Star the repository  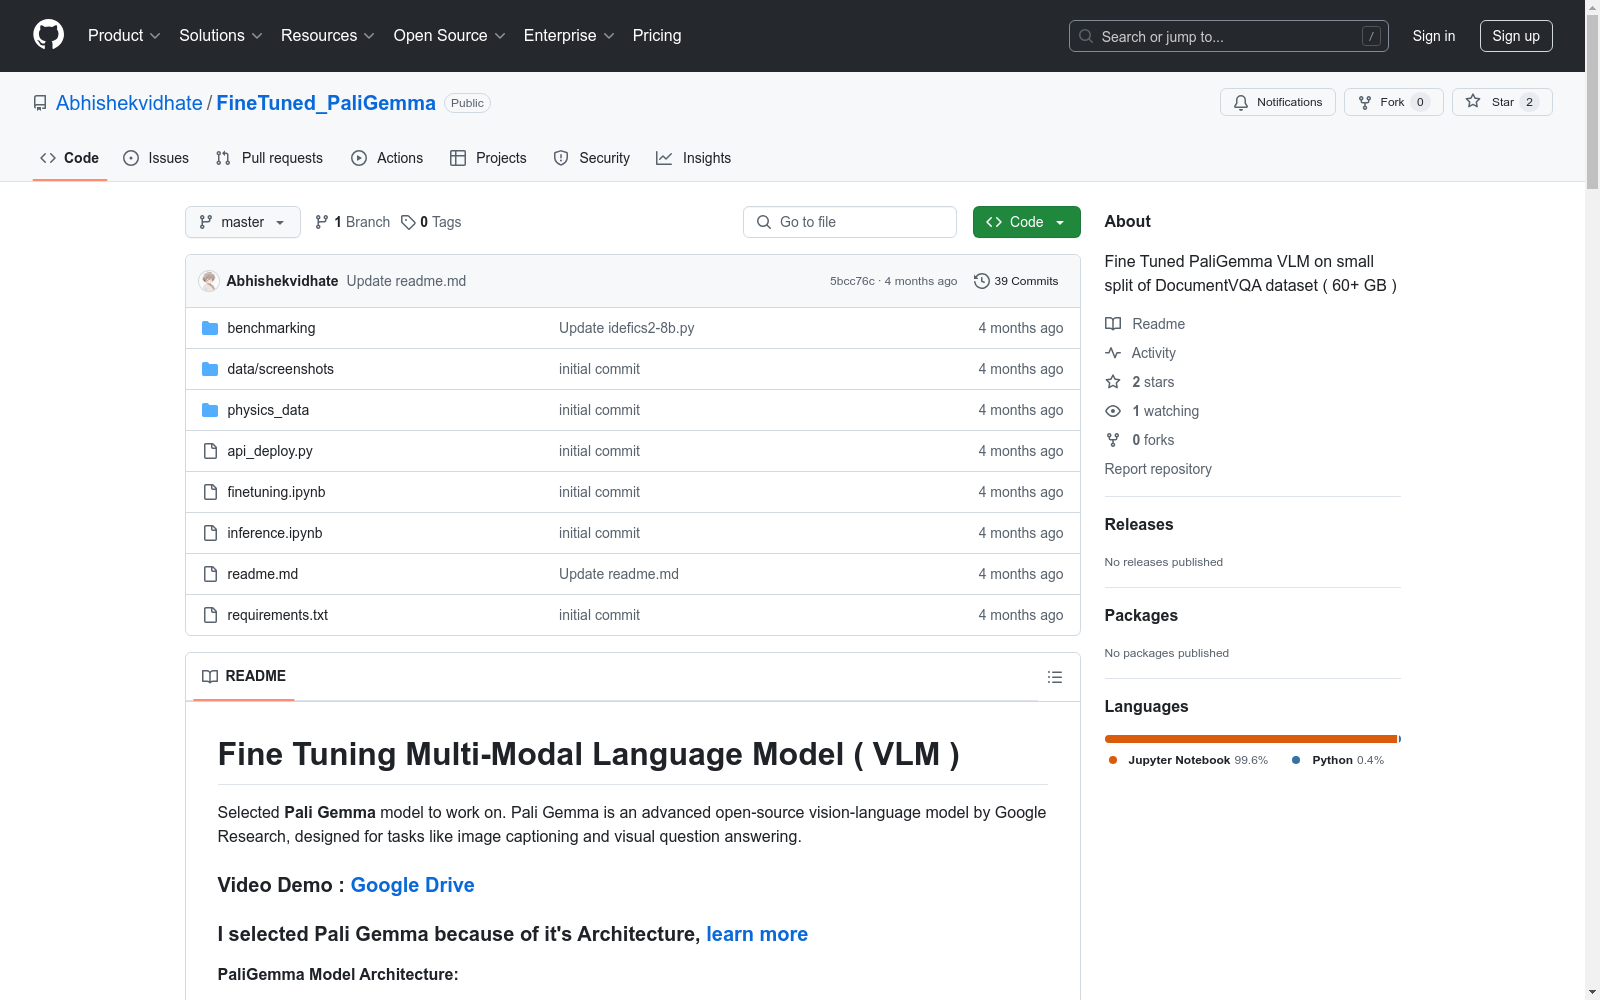click(x=1502, y=102)
